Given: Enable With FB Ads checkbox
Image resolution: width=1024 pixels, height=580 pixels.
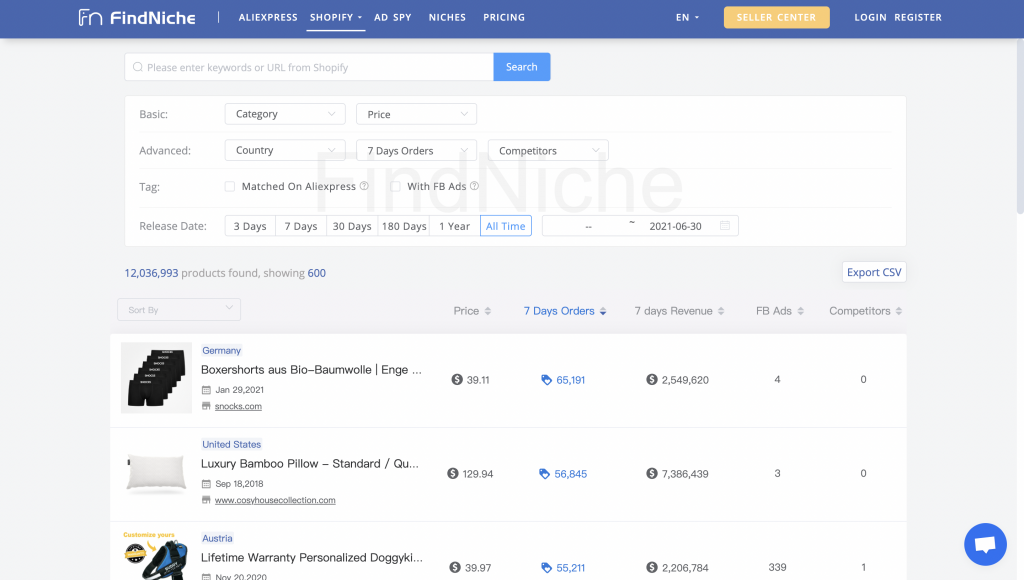Looking at the screenshot, I should pos(395,186).
